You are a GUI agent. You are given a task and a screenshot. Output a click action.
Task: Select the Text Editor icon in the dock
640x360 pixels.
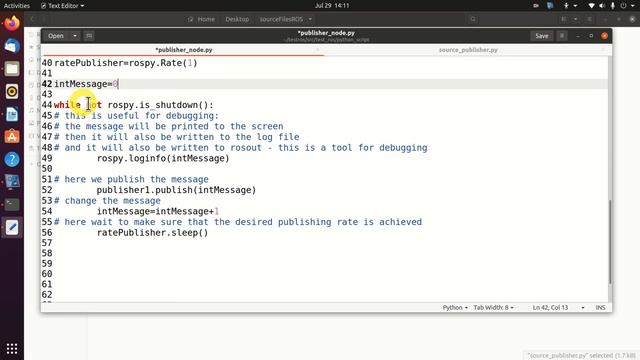tap(12, 227)
